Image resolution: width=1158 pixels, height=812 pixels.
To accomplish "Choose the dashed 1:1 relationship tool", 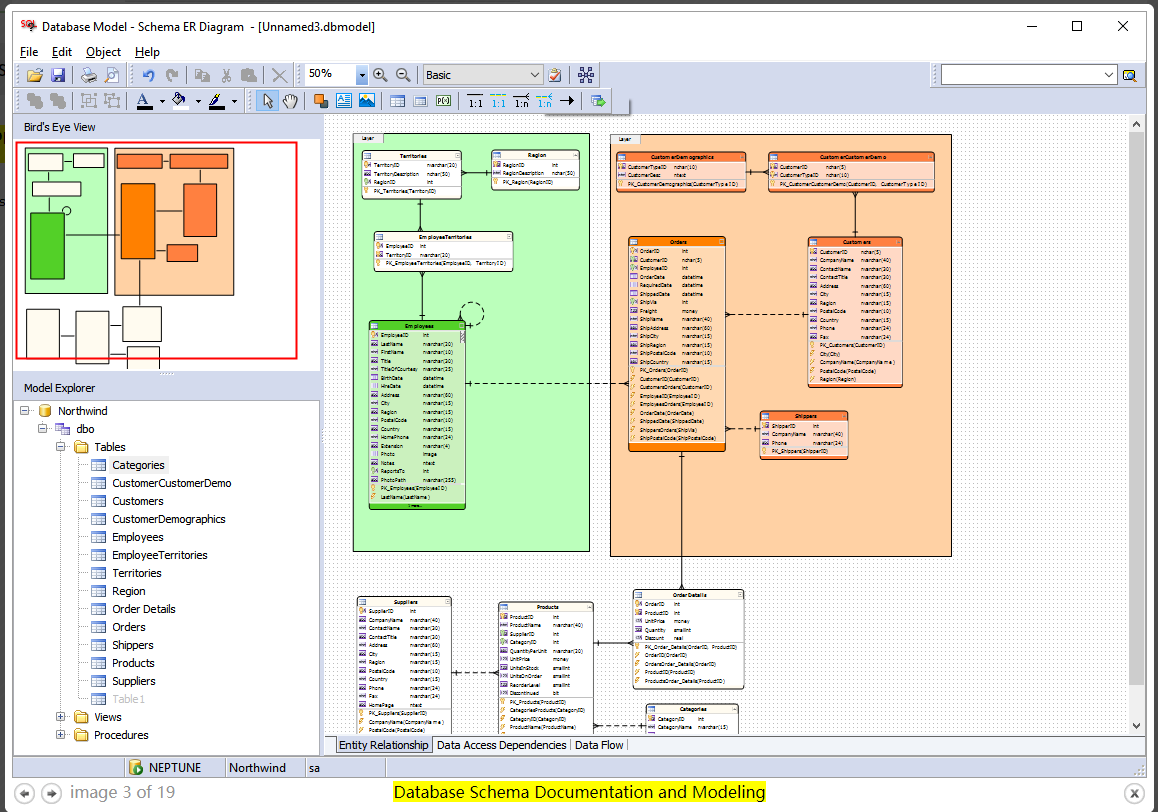I will pos(499,101).
